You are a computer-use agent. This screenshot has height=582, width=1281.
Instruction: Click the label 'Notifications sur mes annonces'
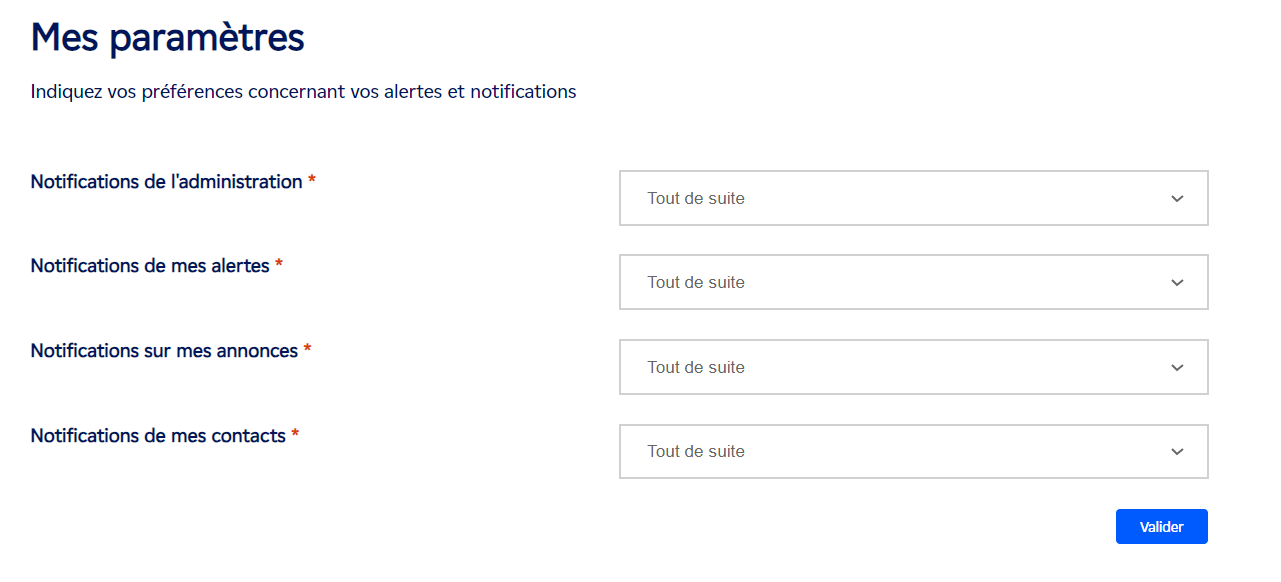[162, 350]
